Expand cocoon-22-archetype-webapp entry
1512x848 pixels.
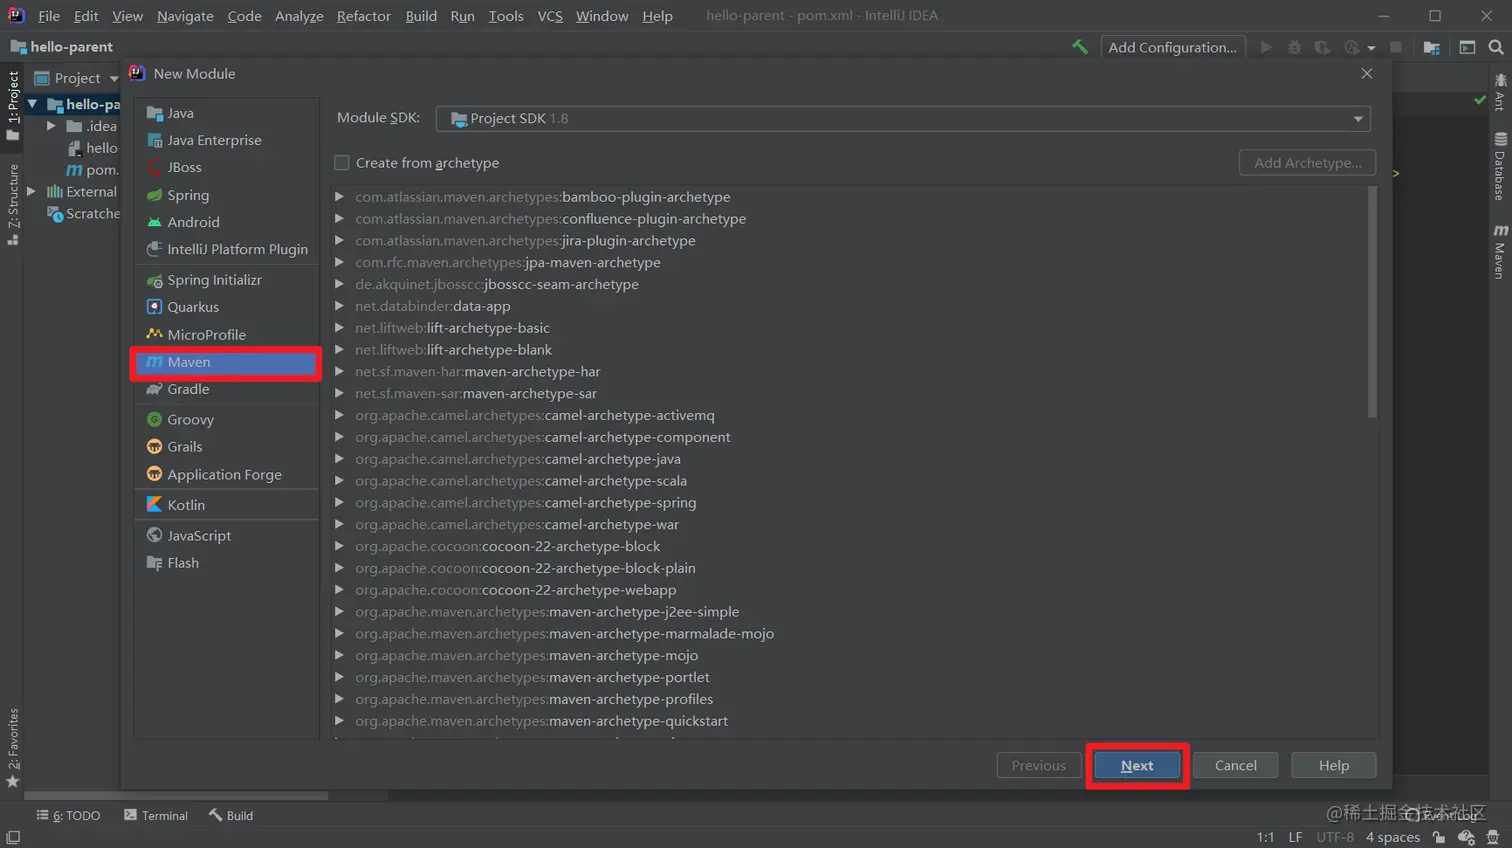[340, 590]
